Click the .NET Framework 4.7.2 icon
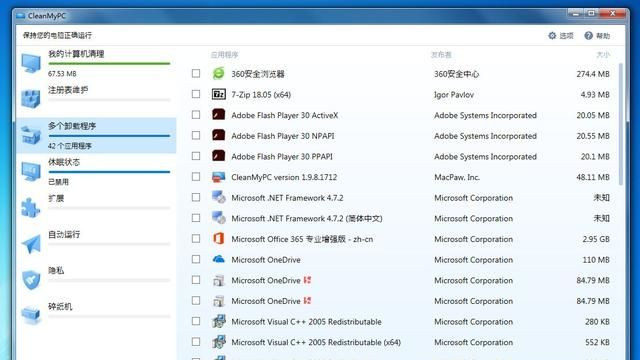 coord(218,197)
